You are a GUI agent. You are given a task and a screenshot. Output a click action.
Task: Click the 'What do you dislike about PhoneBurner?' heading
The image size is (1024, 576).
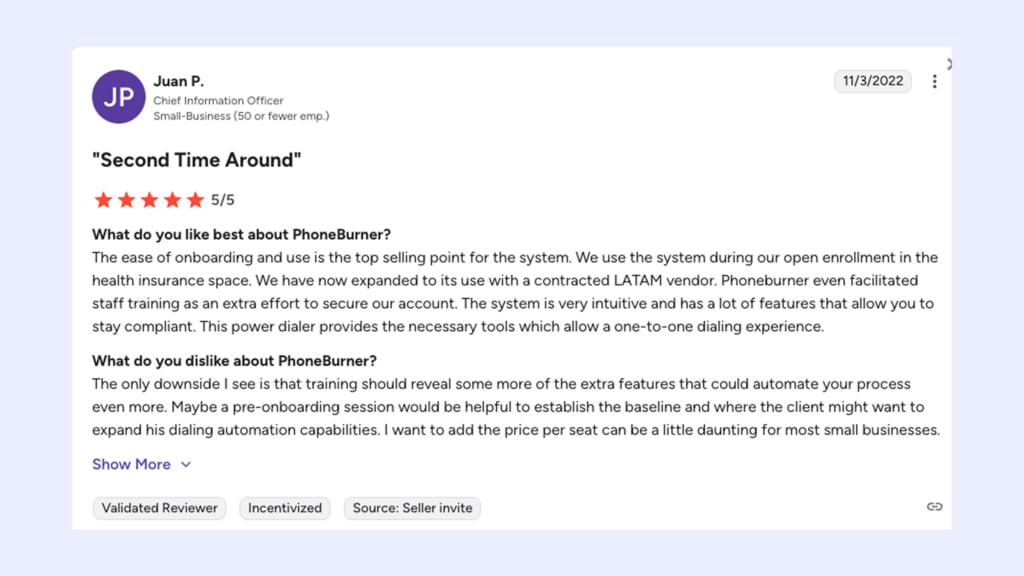234,361
